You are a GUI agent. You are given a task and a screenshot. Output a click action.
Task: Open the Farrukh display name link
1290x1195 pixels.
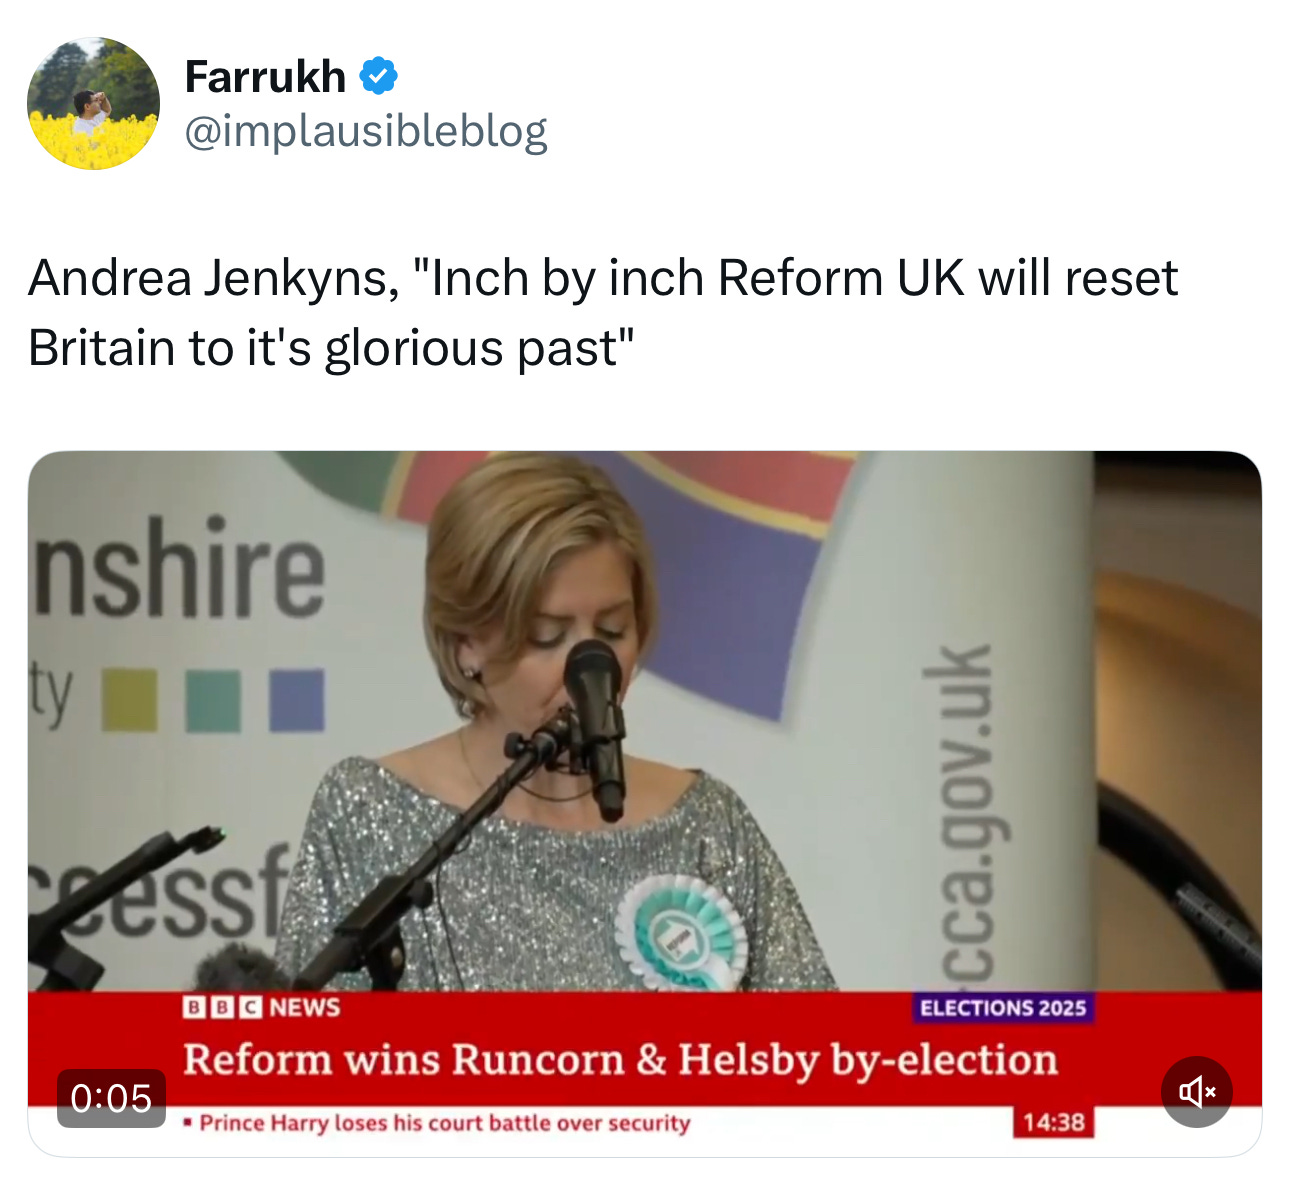(266, 77)
